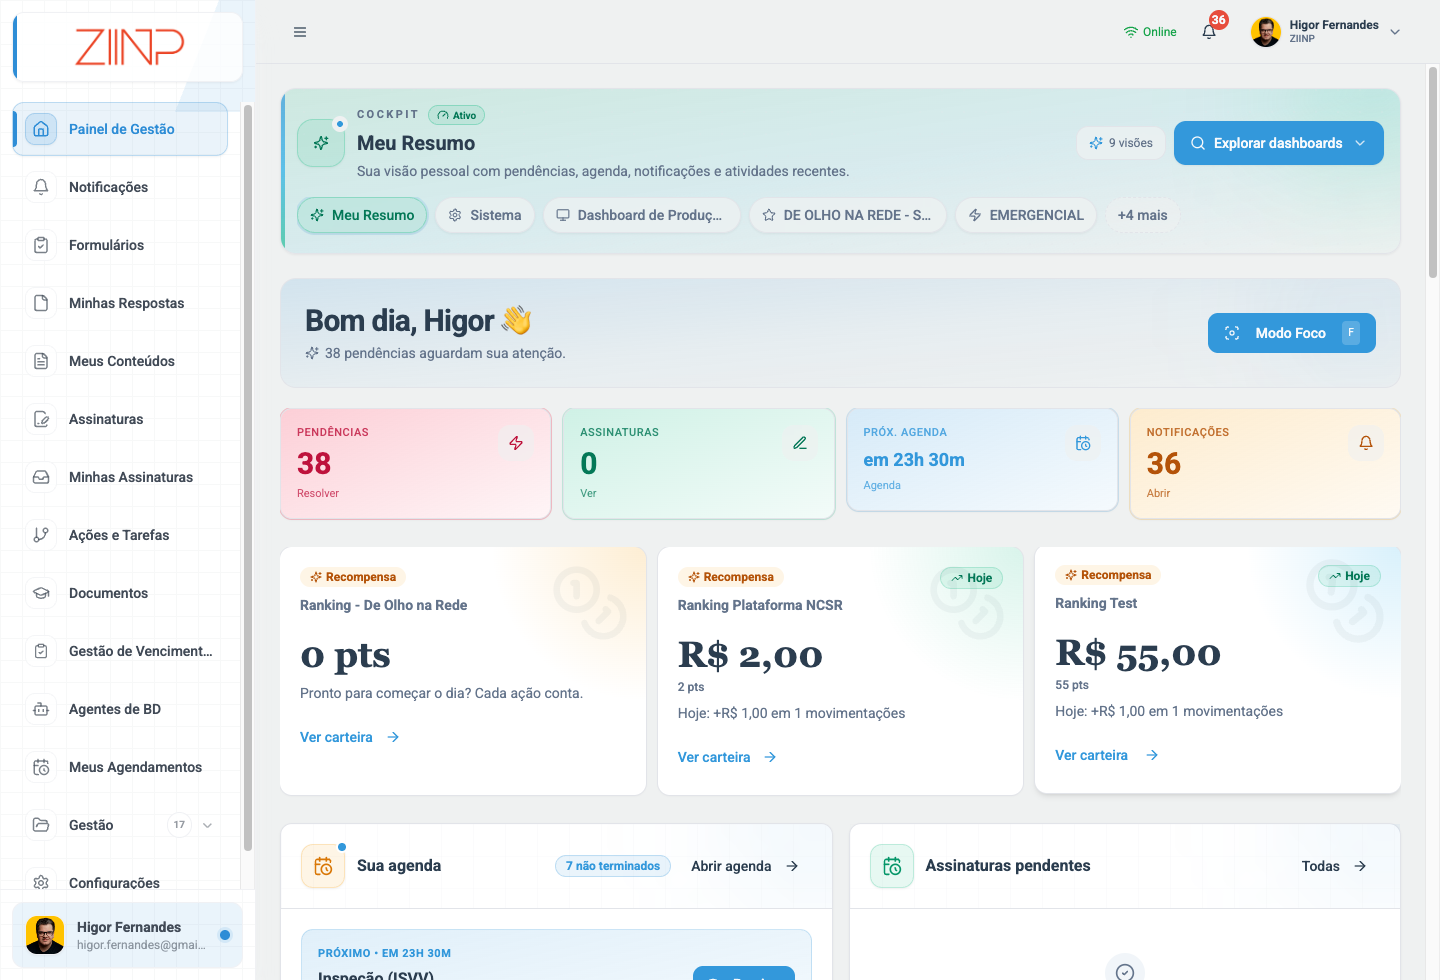Switch to the Dashboard de Produção tab
The image size is (1440, 980).
pyautogui.click(x=642, y=215)
